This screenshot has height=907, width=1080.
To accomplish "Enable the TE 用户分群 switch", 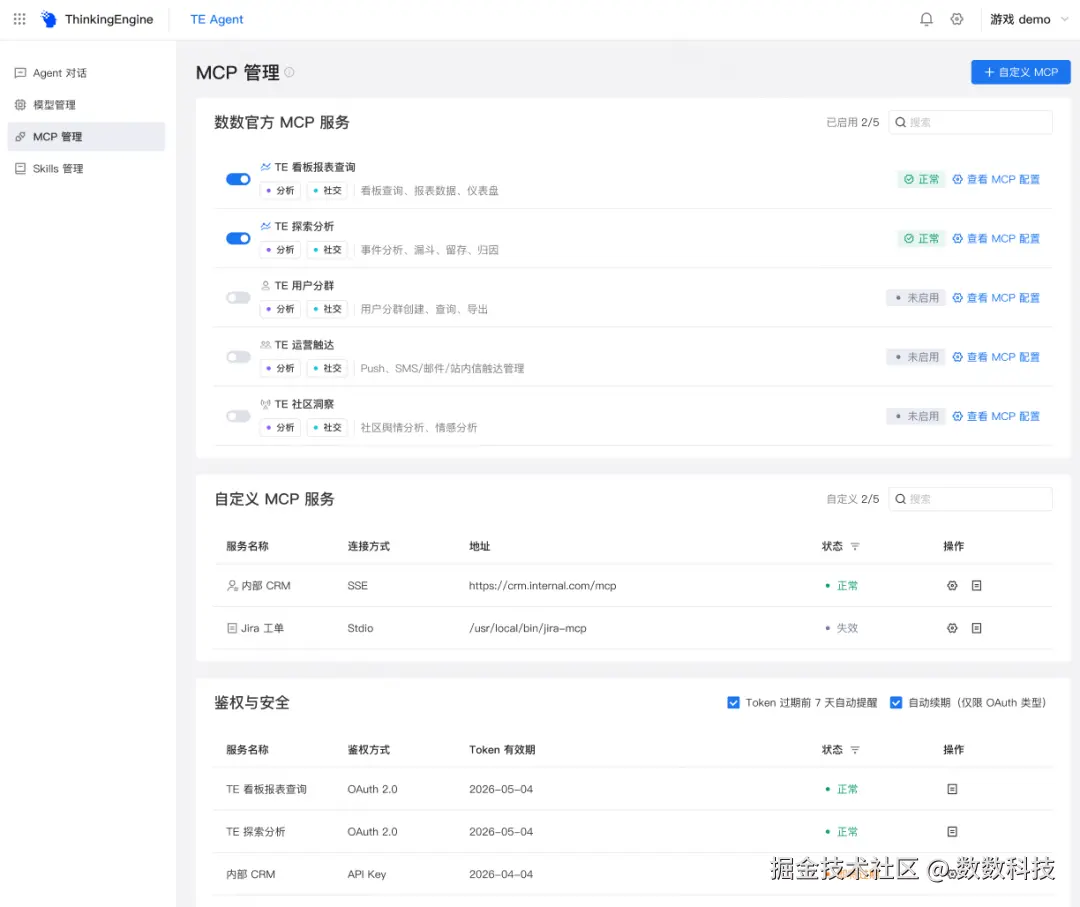I will coord(238,298).
